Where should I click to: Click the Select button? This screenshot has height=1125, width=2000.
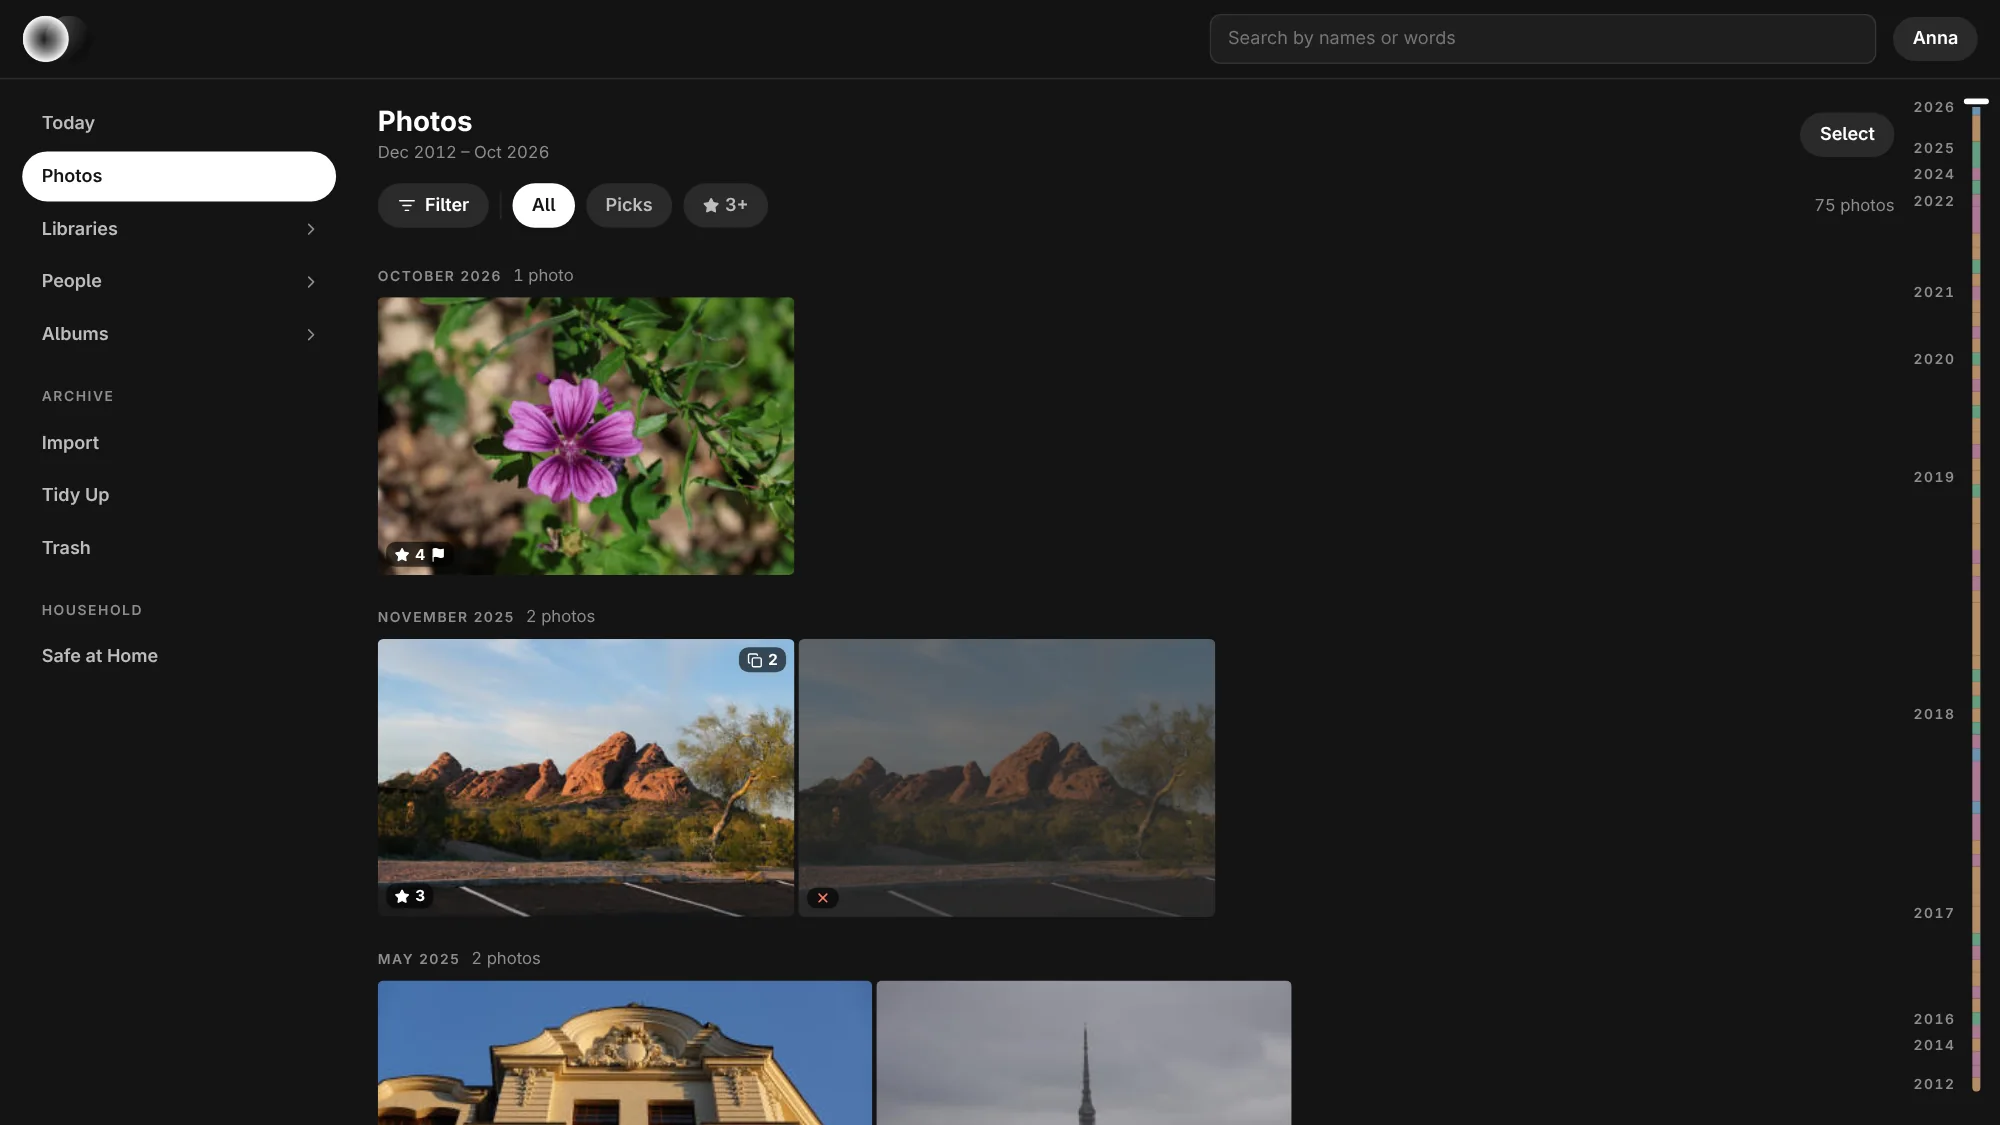tap(1846, 134)
